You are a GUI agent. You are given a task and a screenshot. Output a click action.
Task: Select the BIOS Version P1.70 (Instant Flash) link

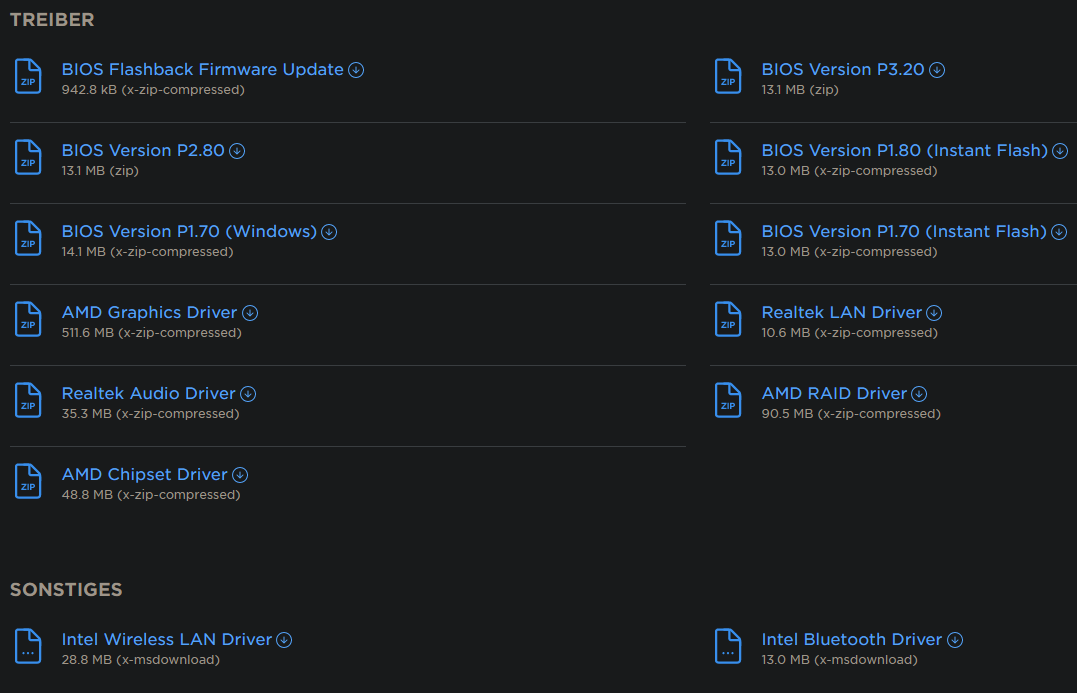904,231
